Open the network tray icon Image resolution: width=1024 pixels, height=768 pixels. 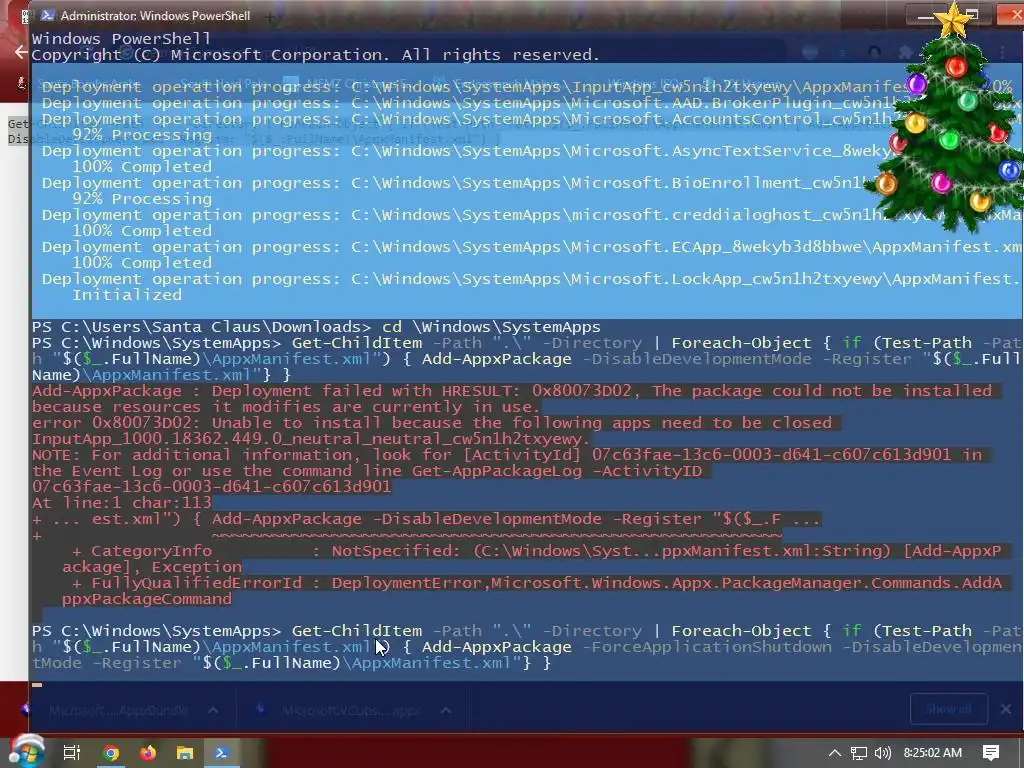pyautogui.click(x=859, y=753)
